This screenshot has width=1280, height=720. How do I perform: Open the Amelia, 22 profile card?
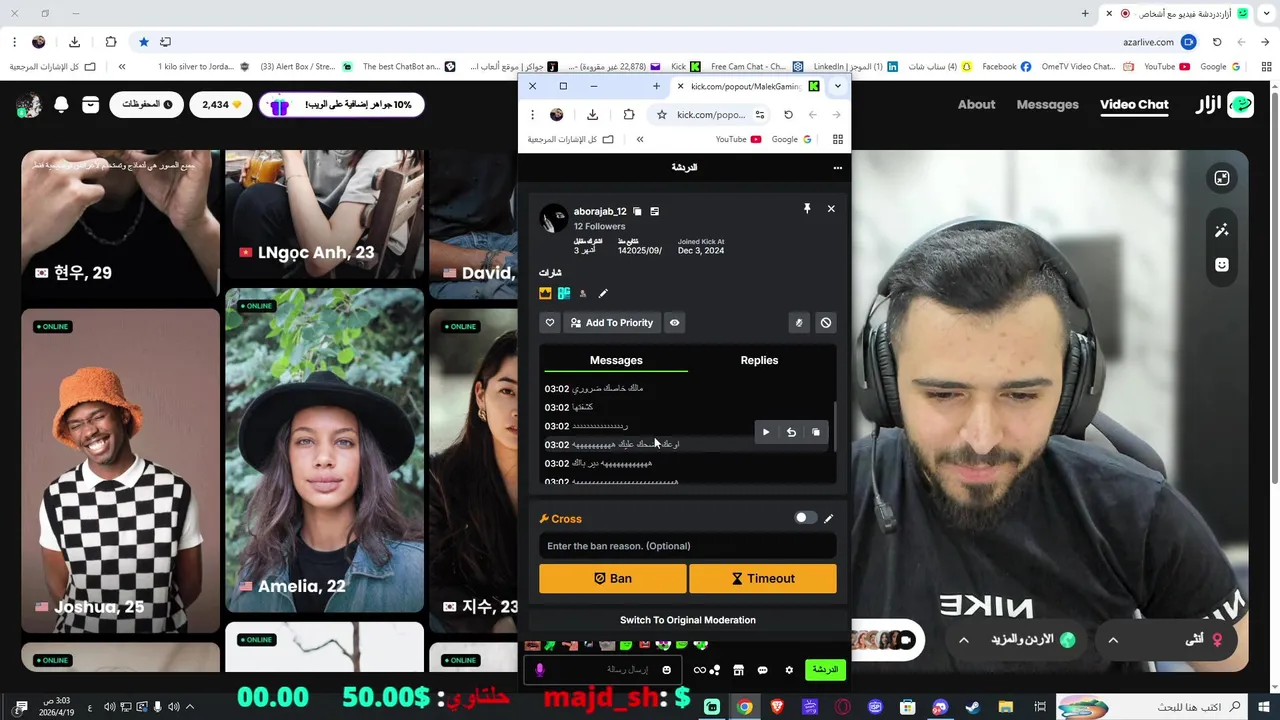click(x=324, y=450)
